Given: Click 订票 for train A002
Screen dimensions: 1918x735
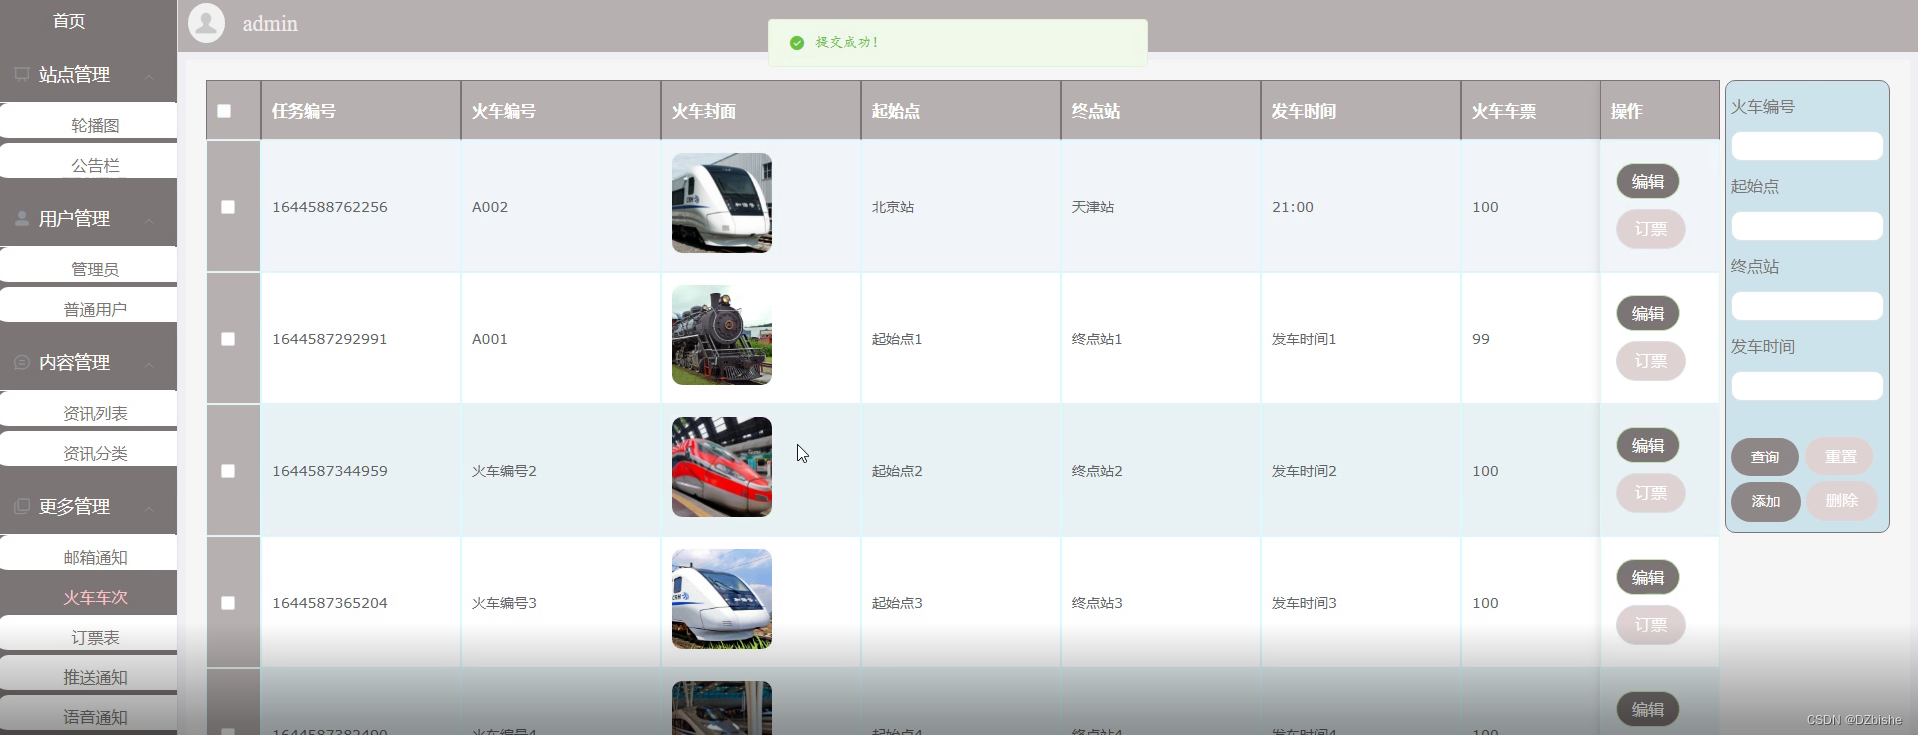Looking at the screenshot, I should (x=1651, y=229).
